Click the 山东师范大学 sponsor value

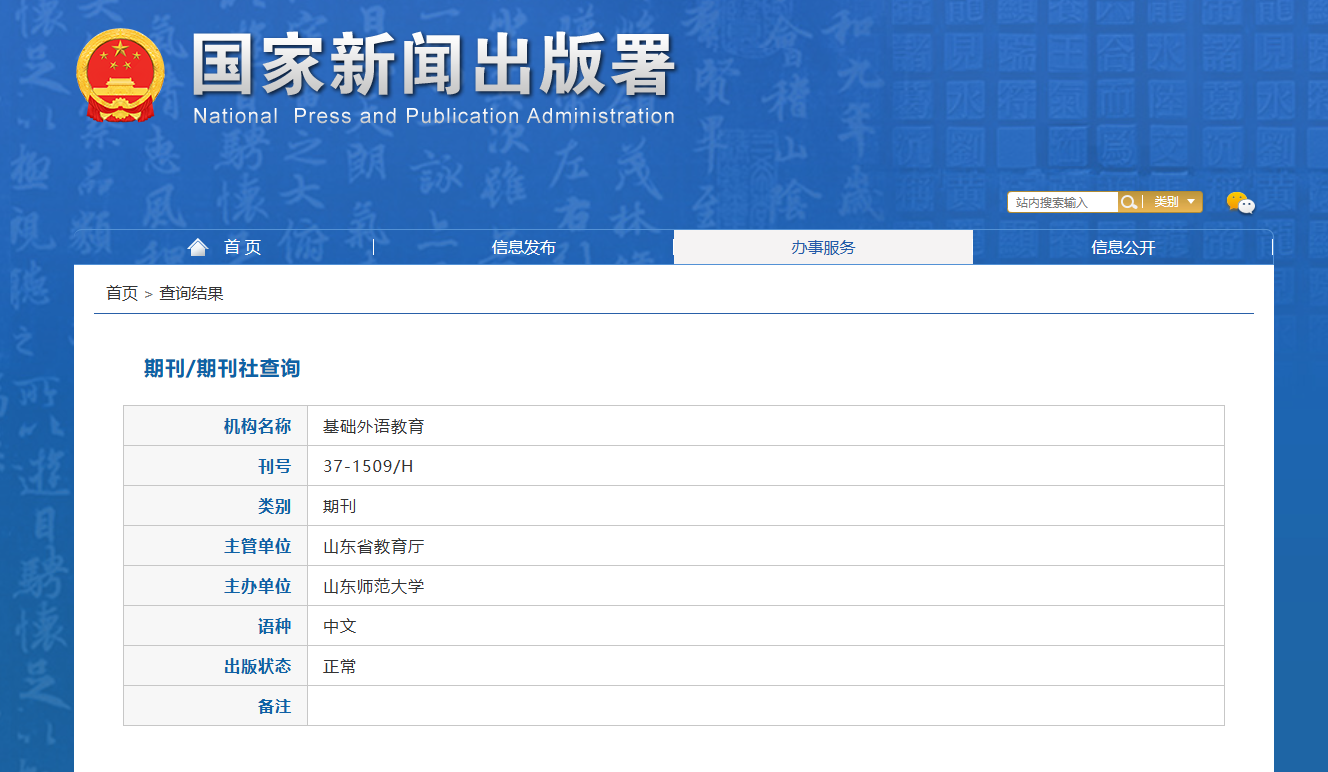point(374,586)
